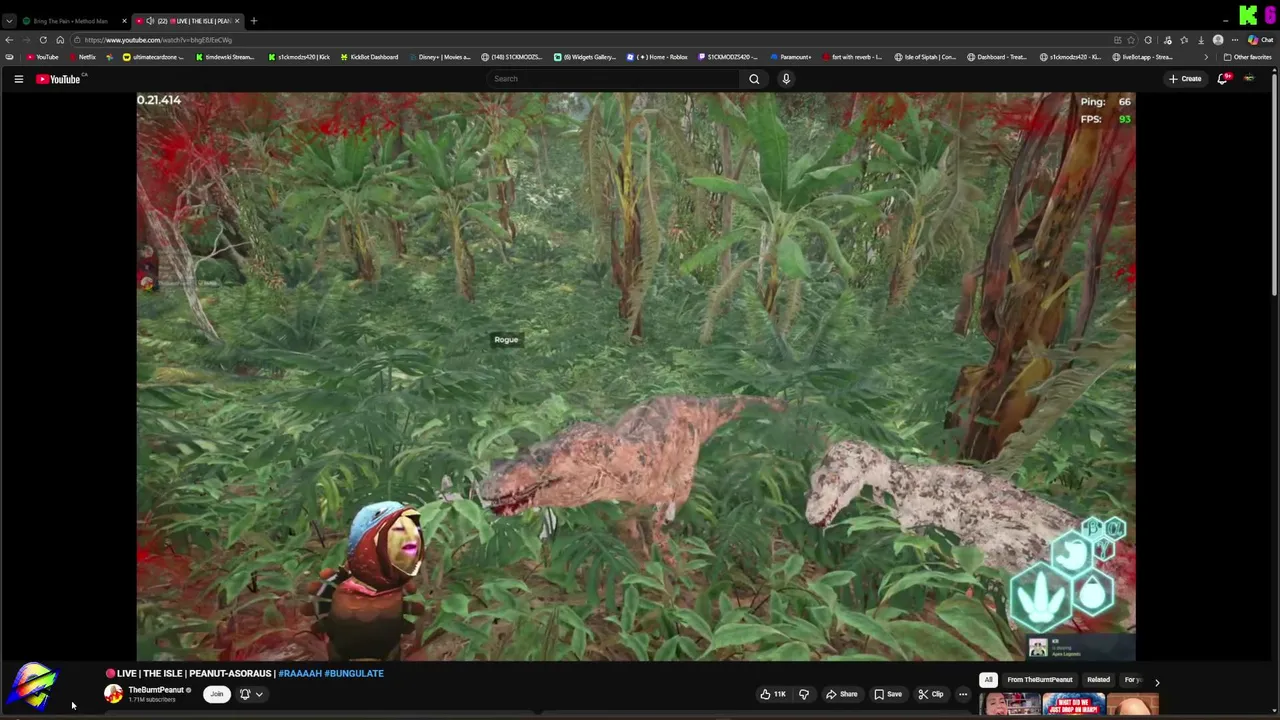This screenshot has width=1280, height=720.
Task: Open the Just Drop On Warp thumbnail
Action: (1073, 706)
